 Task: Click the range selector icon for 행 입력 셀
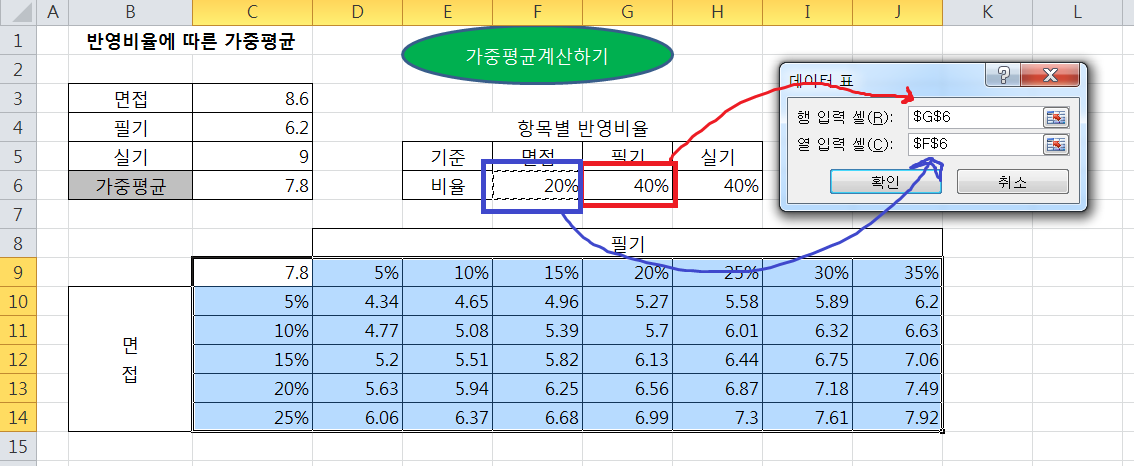pyautogui.click(x=1057, y=117)
